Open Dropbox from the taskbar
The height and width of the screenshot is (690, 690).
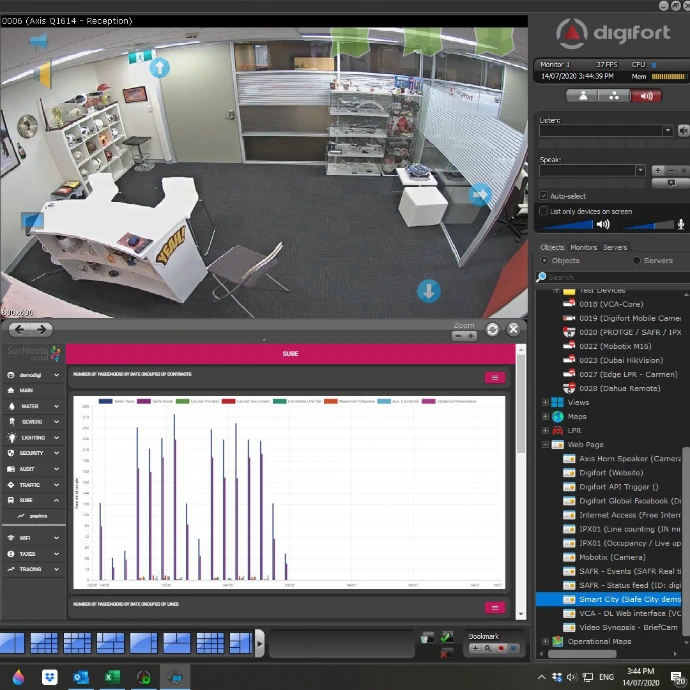click(x=49, y=677)
